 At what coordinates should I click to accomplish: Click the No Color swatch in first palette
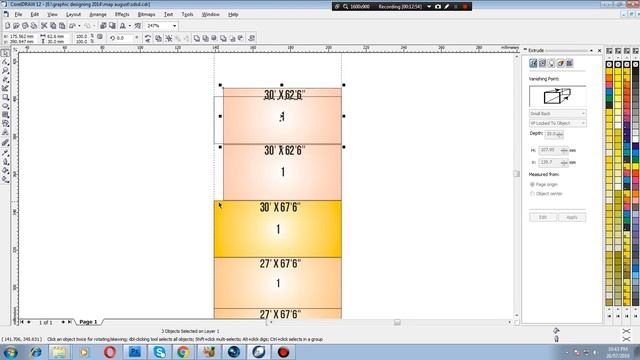point(609,64)
